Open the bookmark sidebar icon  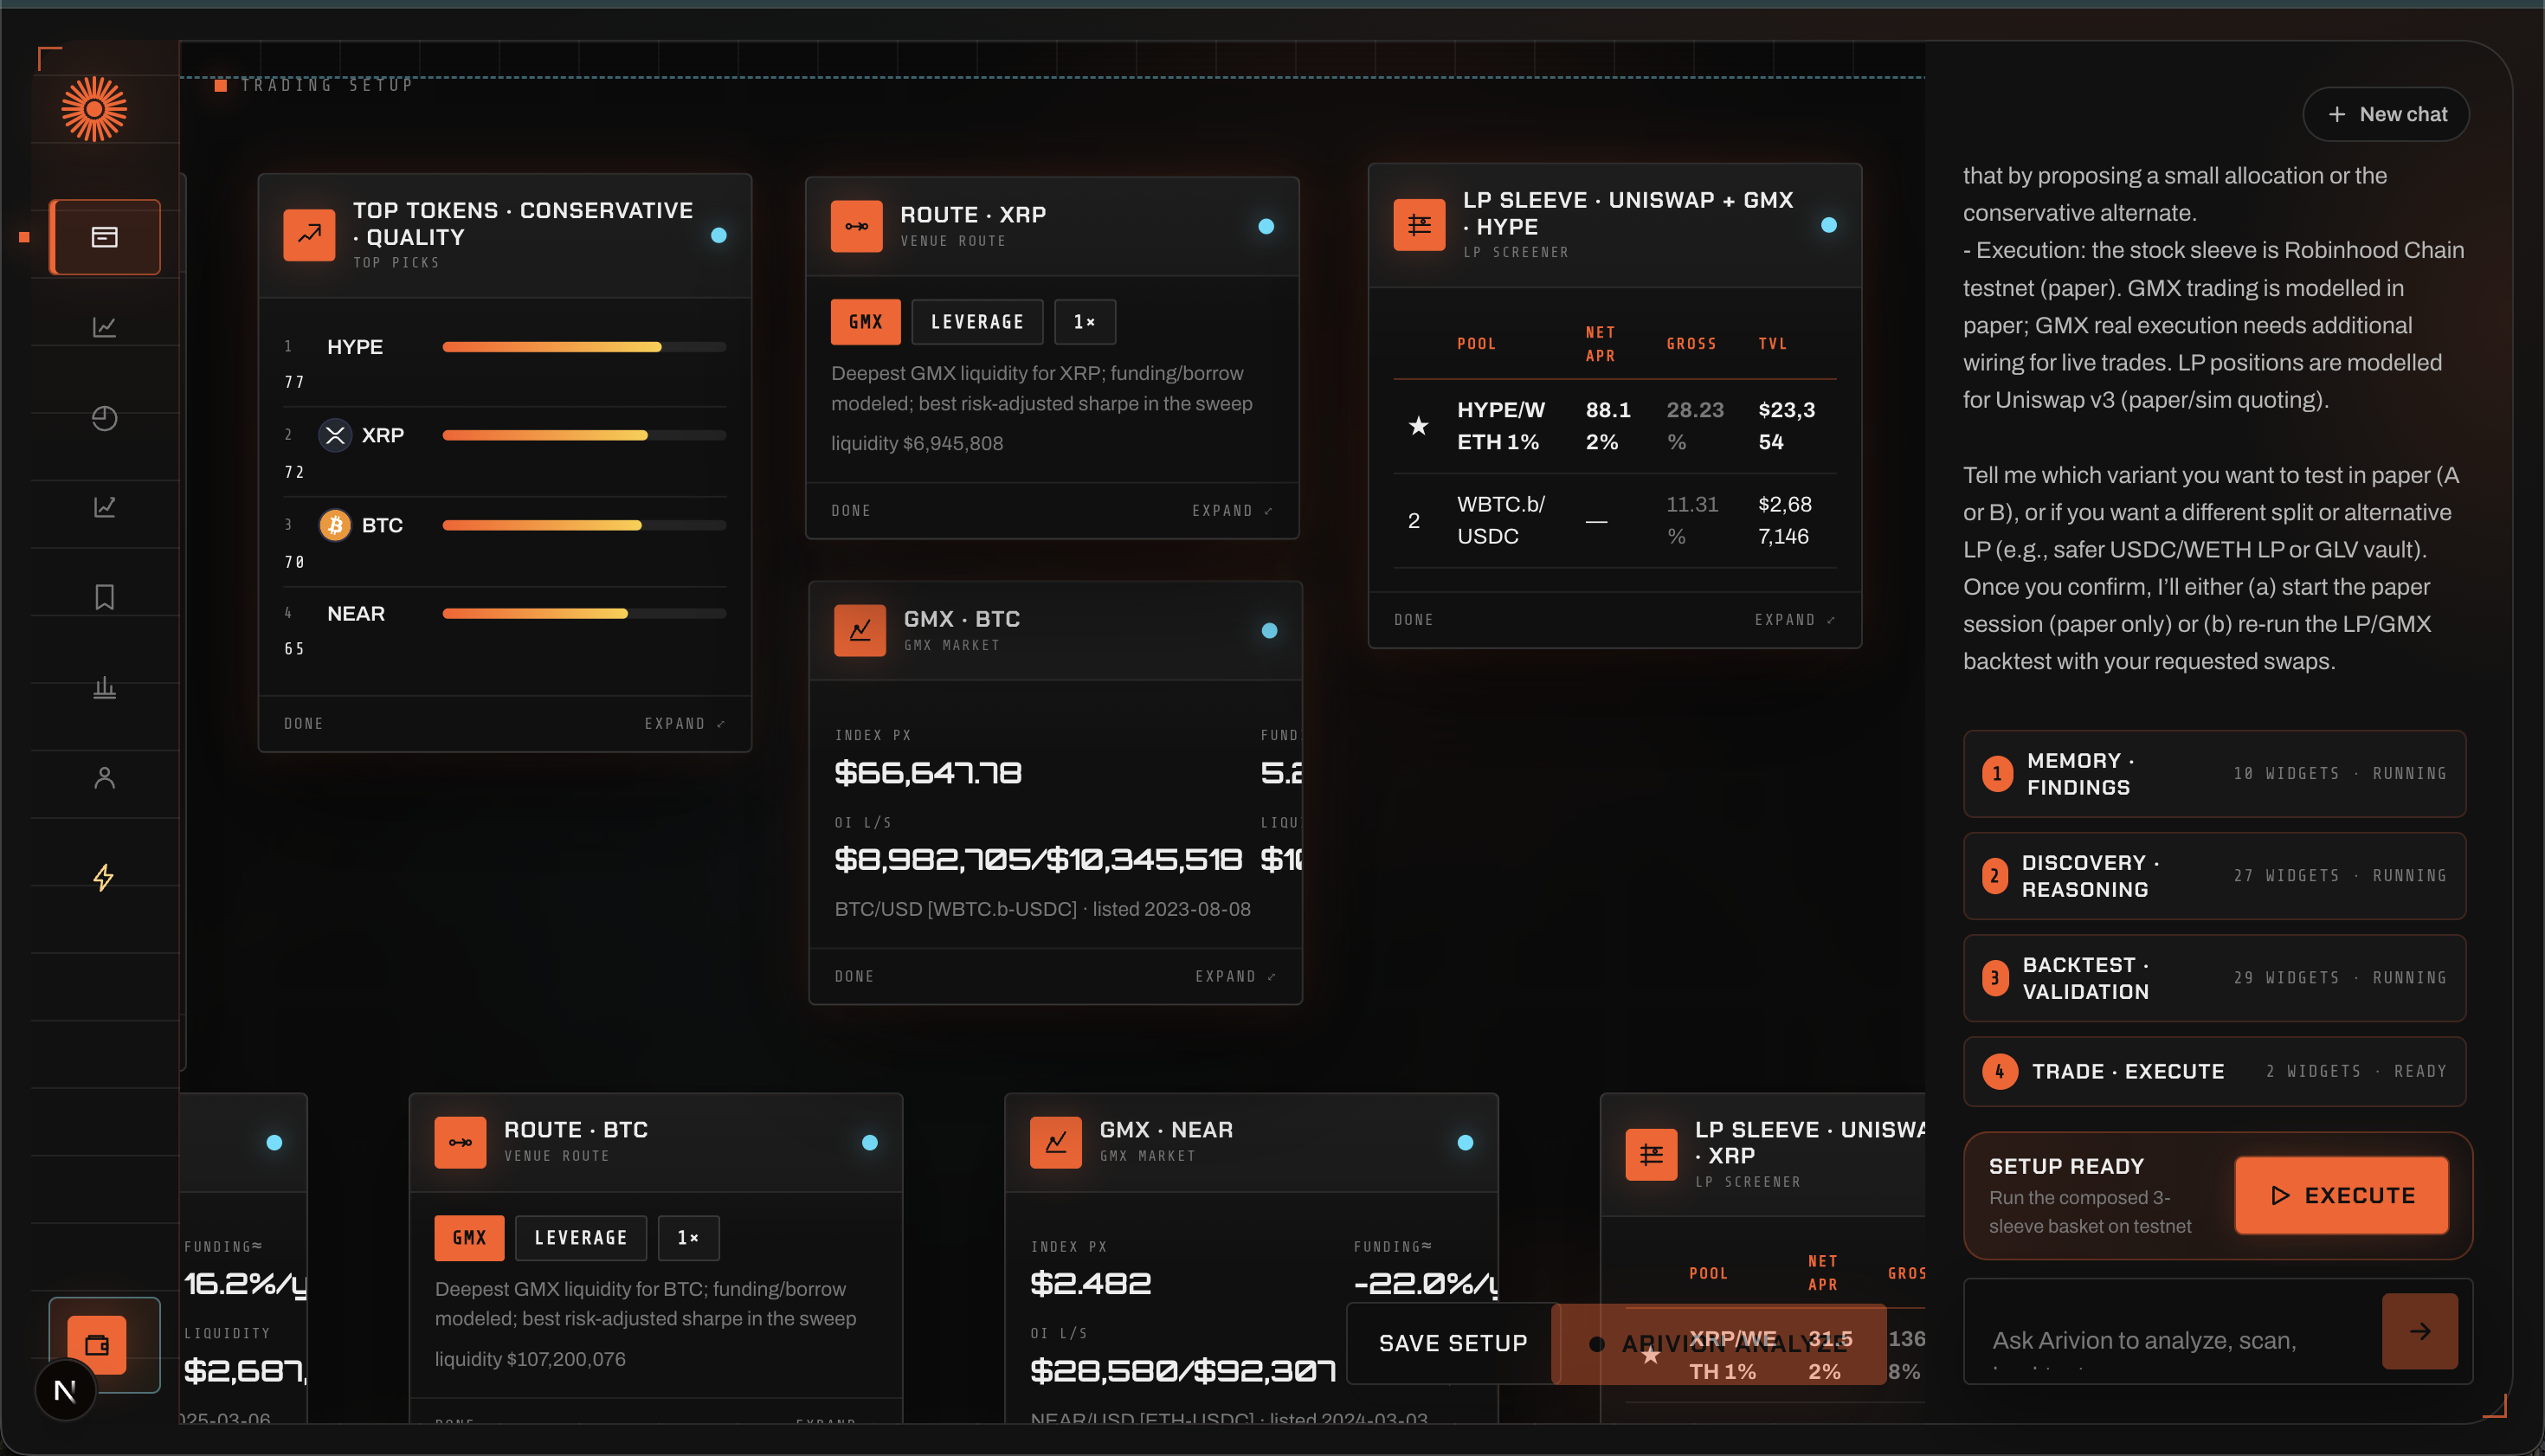(105, 597)
